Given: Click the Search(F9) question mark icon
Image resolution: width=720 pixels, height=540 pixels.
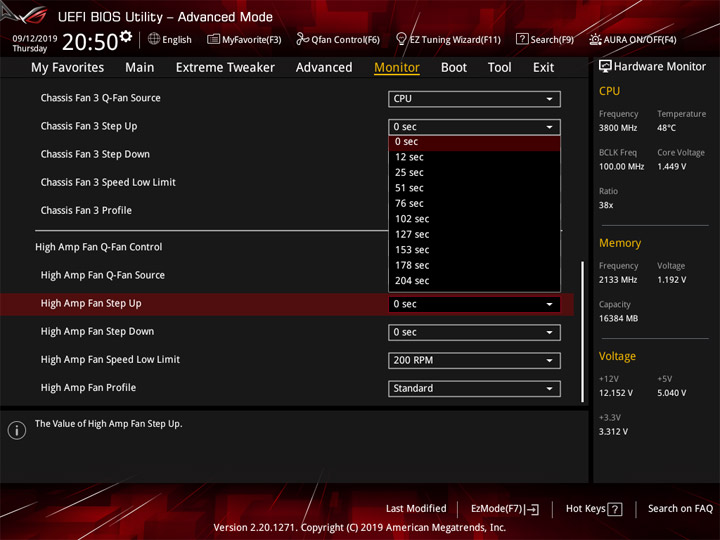Looking at the screenshot, I should pos(522,39).
